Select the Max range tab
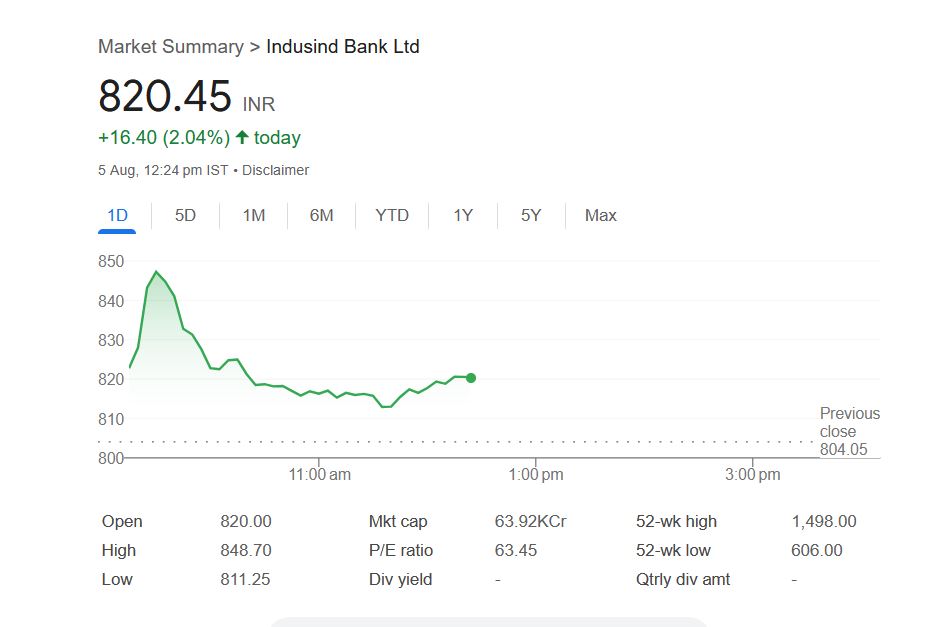 click(x=600, y=215)
